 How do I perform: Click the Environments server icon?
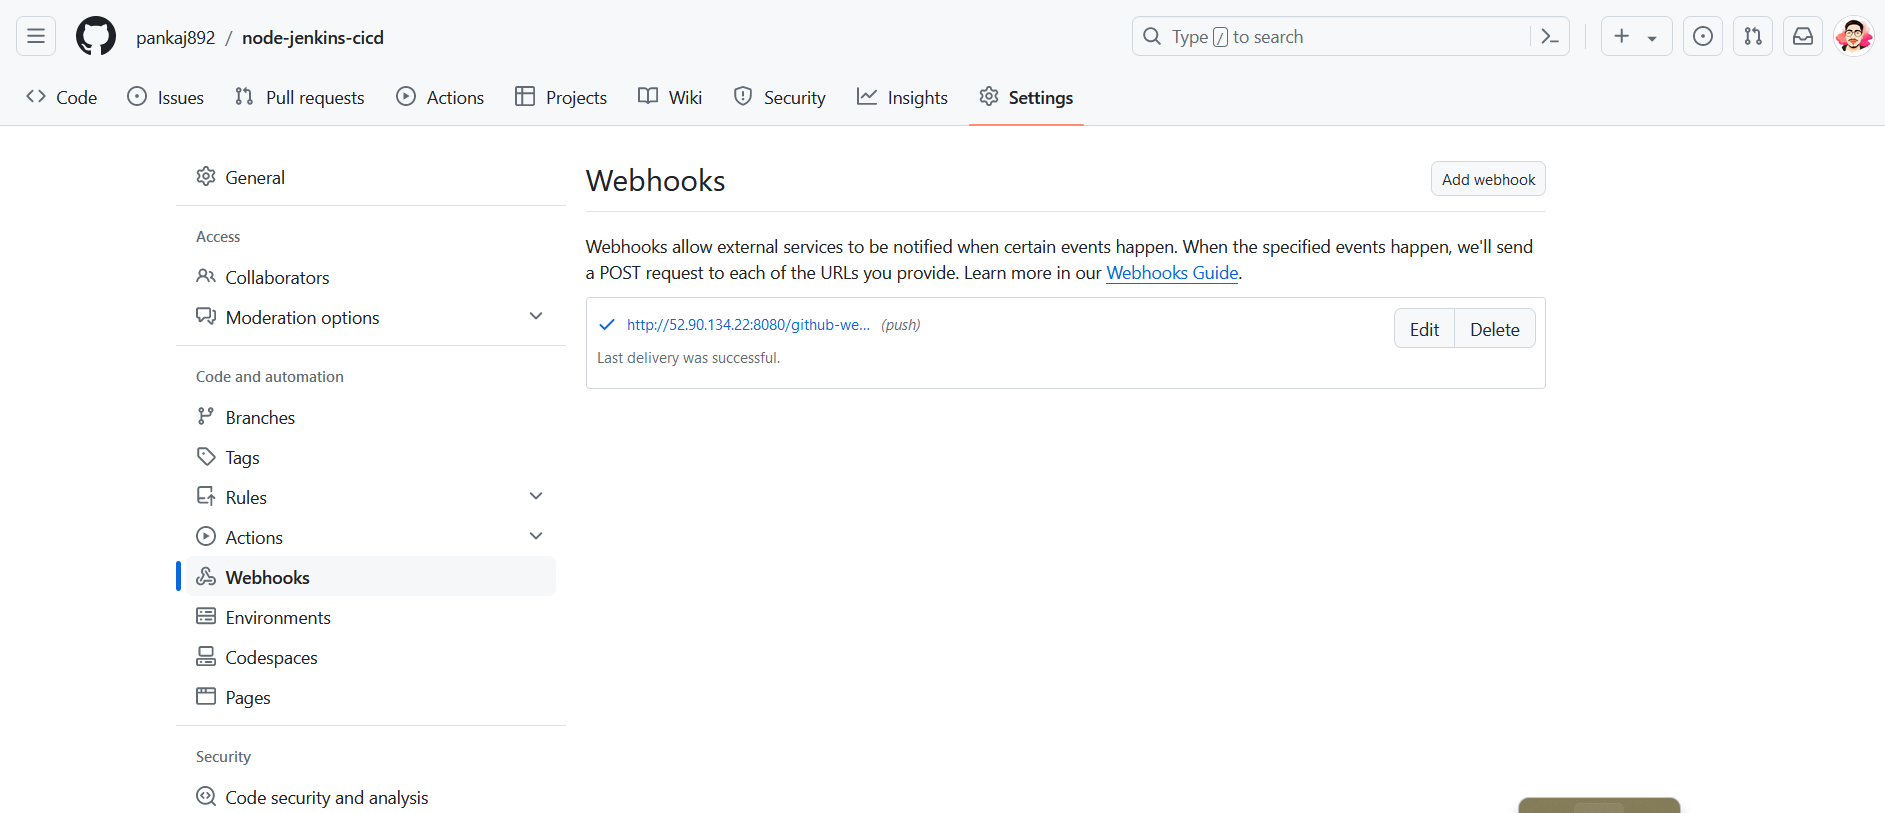pos(206,616)
